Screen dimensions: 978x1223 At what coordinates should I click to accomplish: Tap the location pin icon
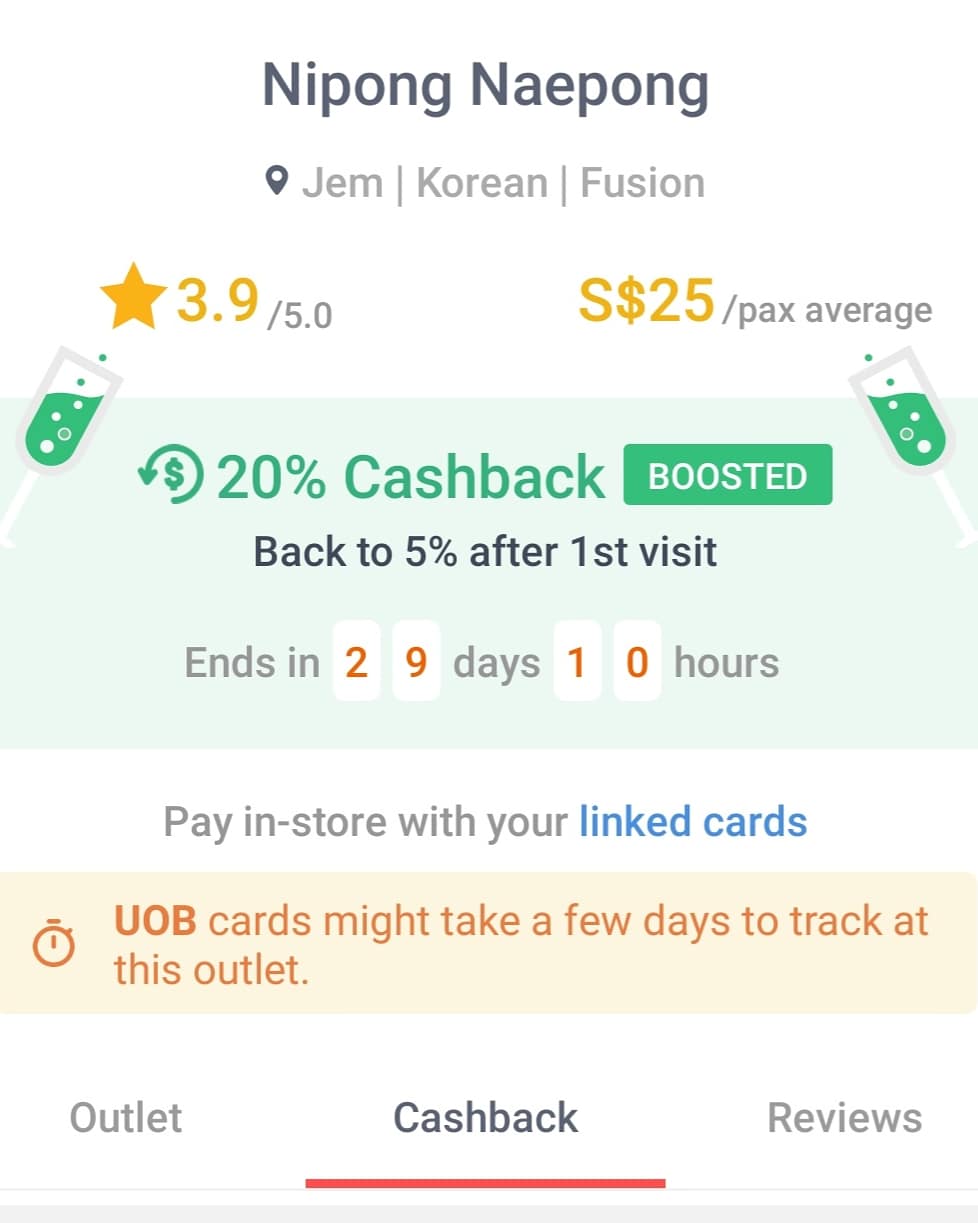[277, 182]
